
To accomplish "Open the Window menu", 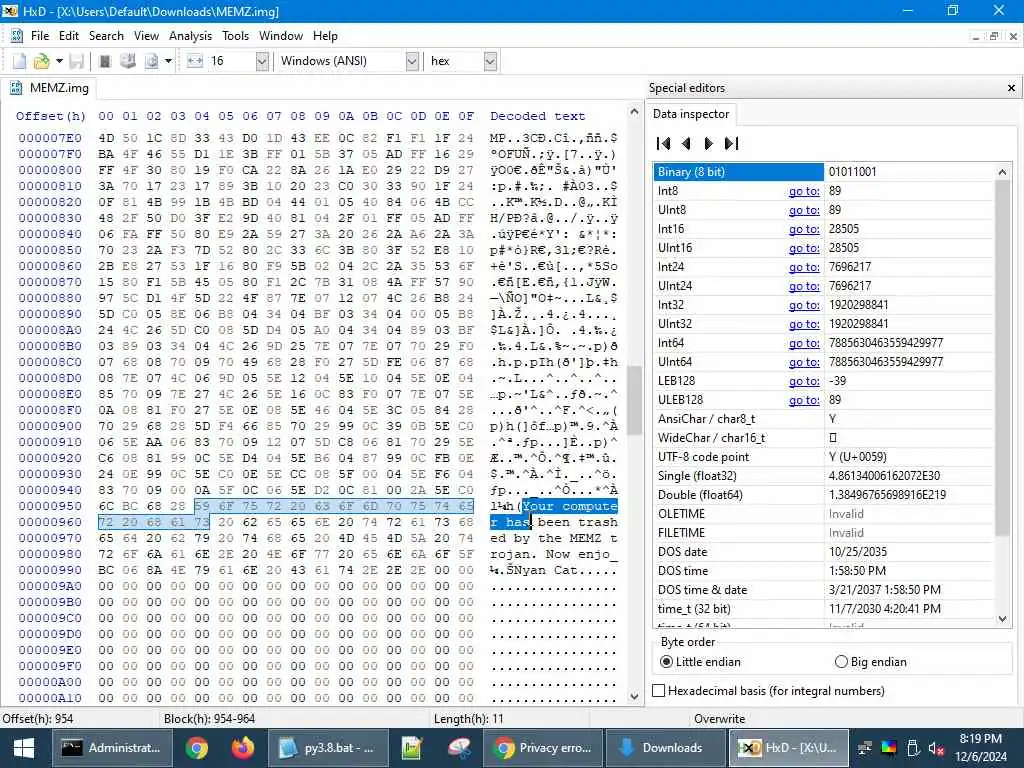I will tap(281, 36).
